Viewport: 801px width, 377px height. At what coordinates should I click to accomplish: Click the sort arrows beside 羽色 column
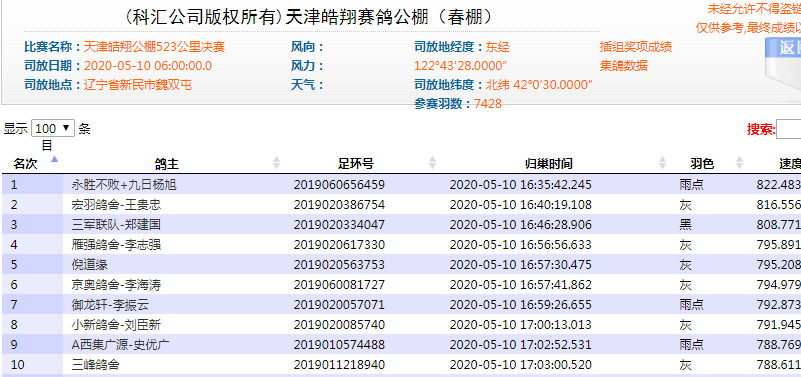(x=739, y=163)
